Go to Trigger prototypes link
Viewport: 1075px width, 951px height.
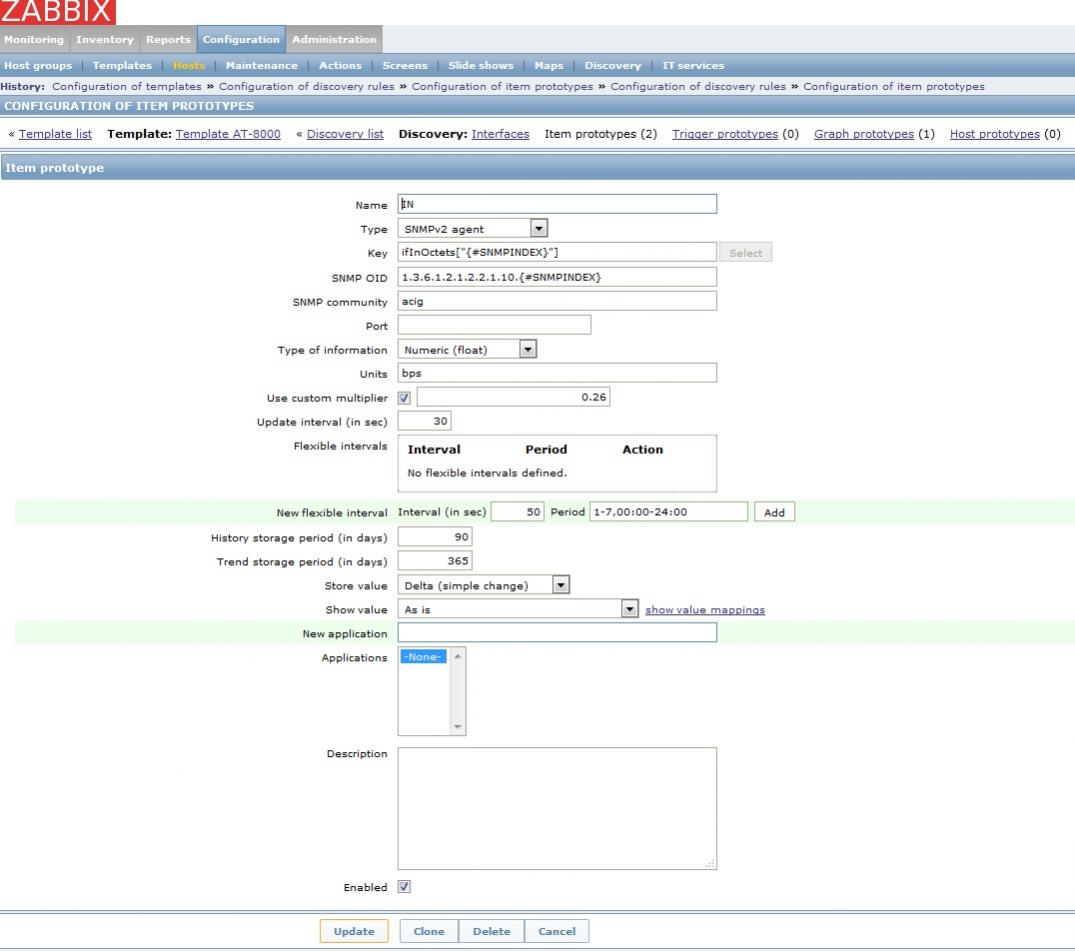tap(725, 134)
